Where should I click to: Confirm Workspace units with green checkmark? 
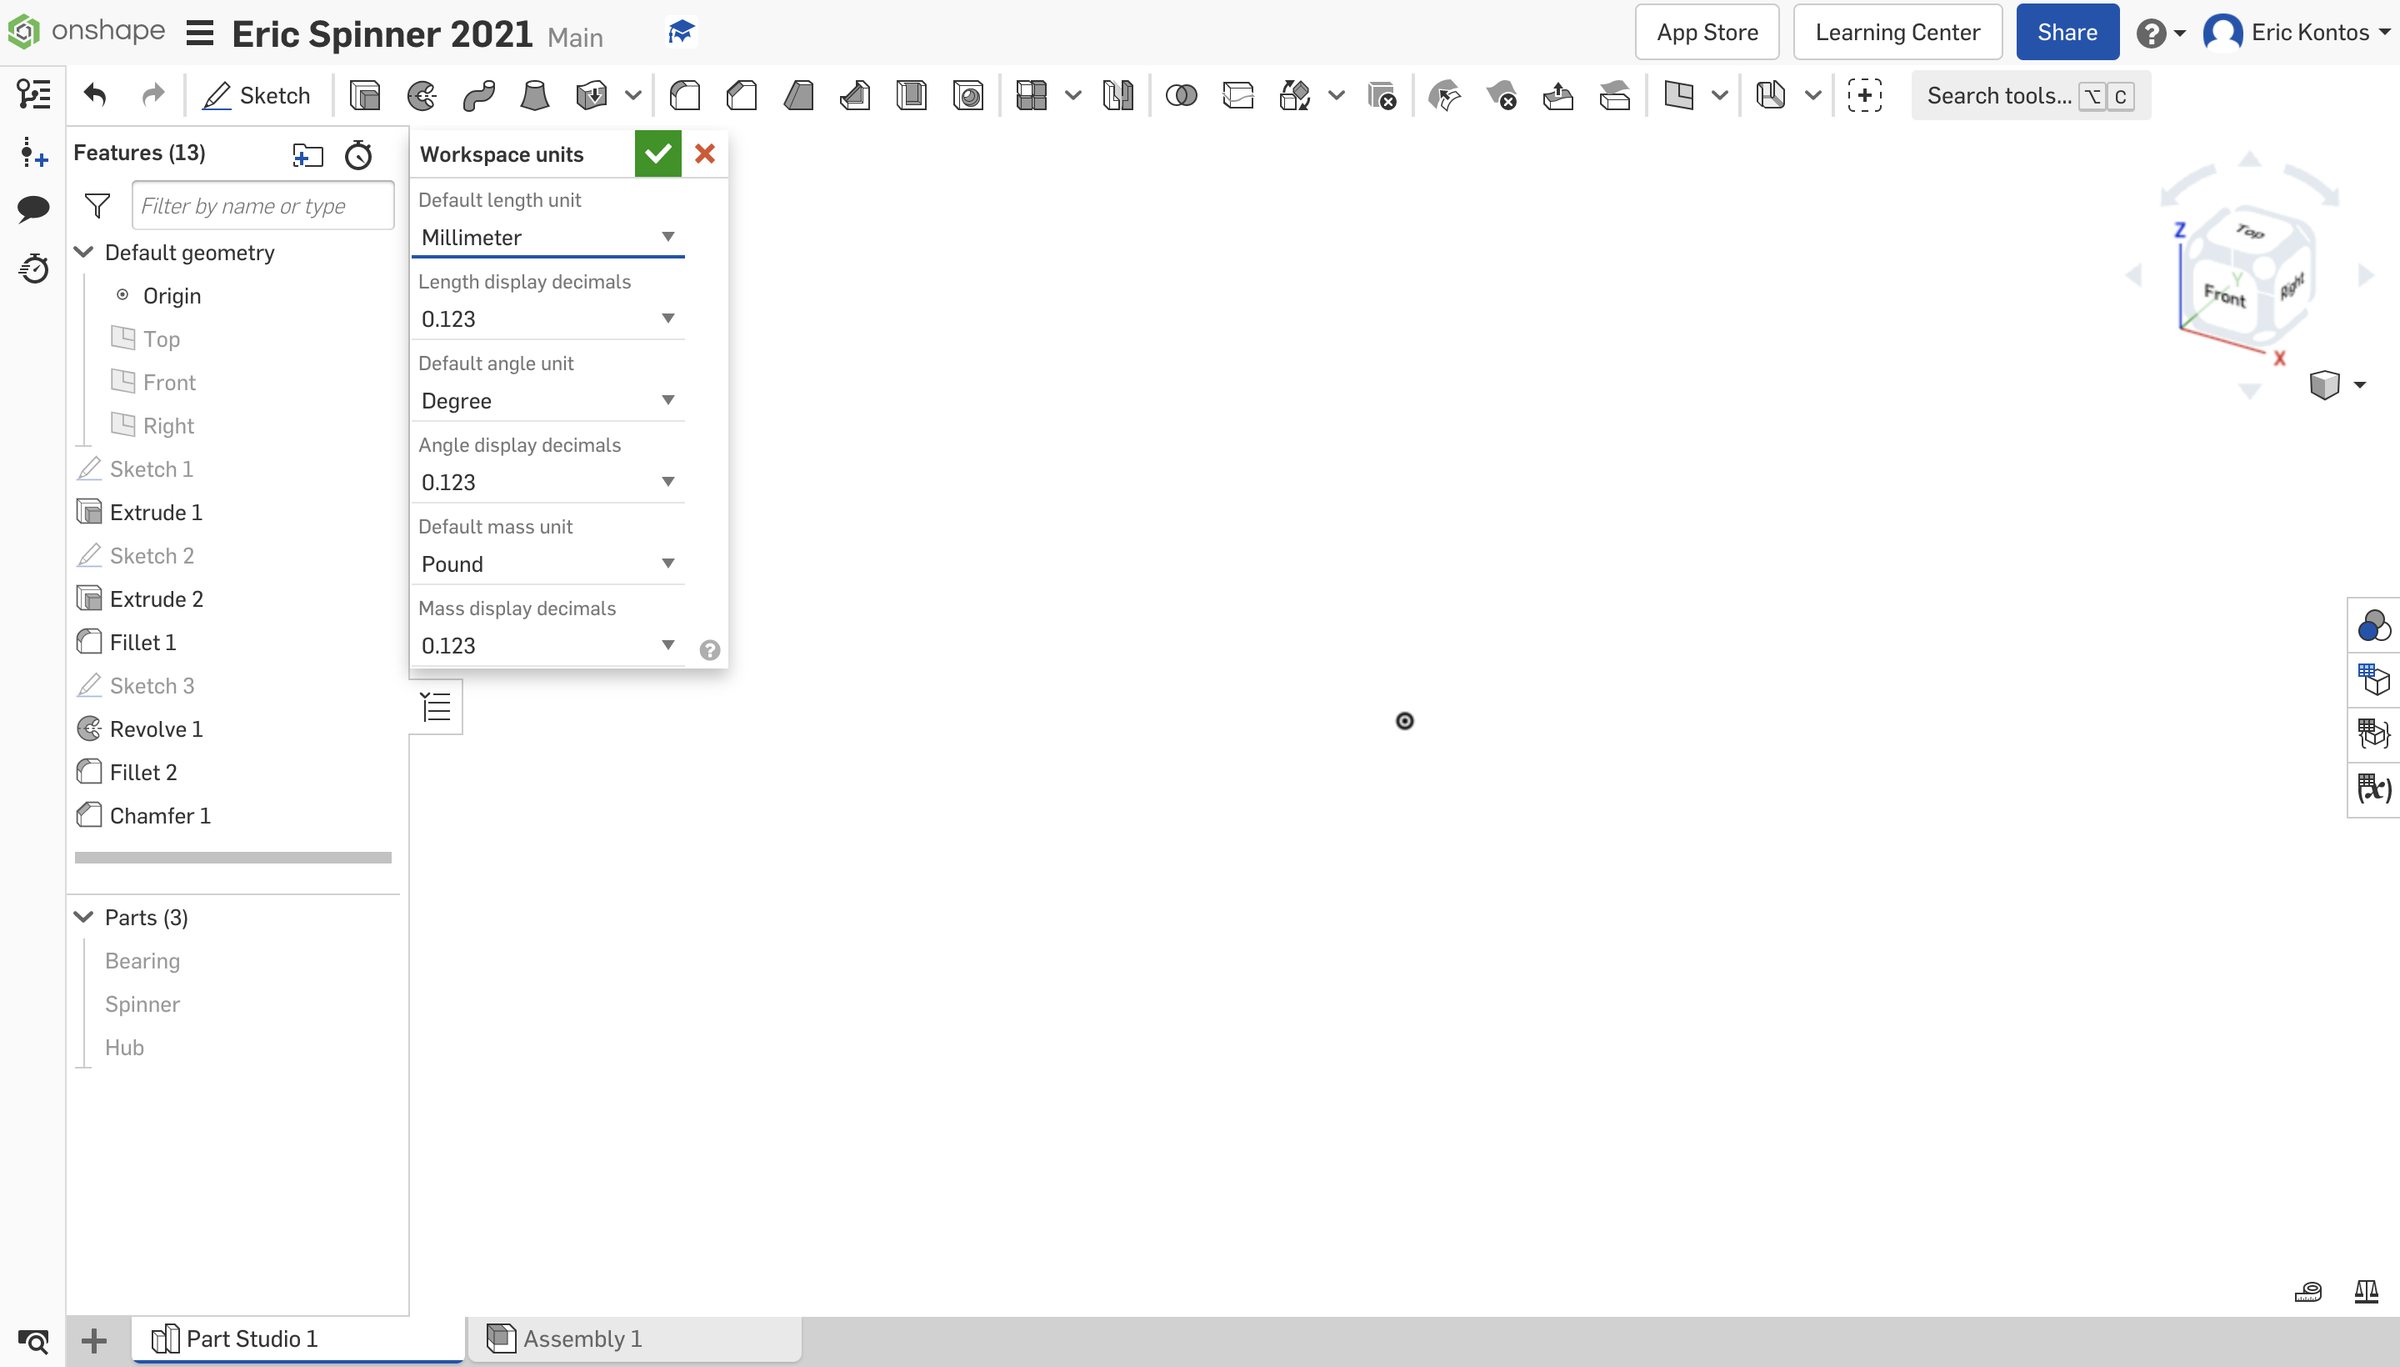pos(658,154)
